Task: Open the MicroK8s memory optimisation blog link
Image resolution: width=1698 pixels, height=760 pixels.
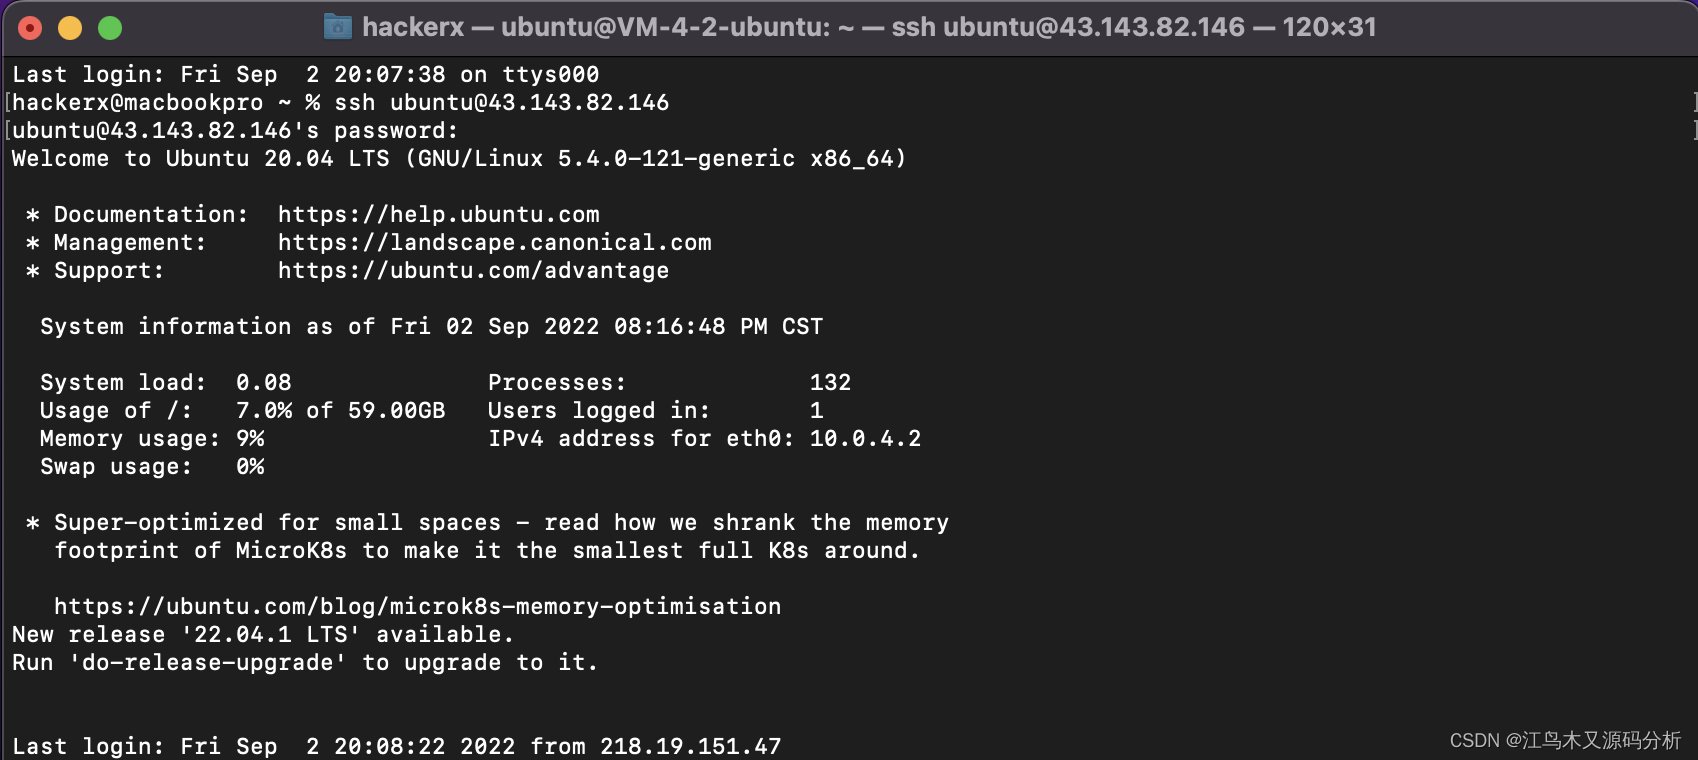Action: click(416, 606)
